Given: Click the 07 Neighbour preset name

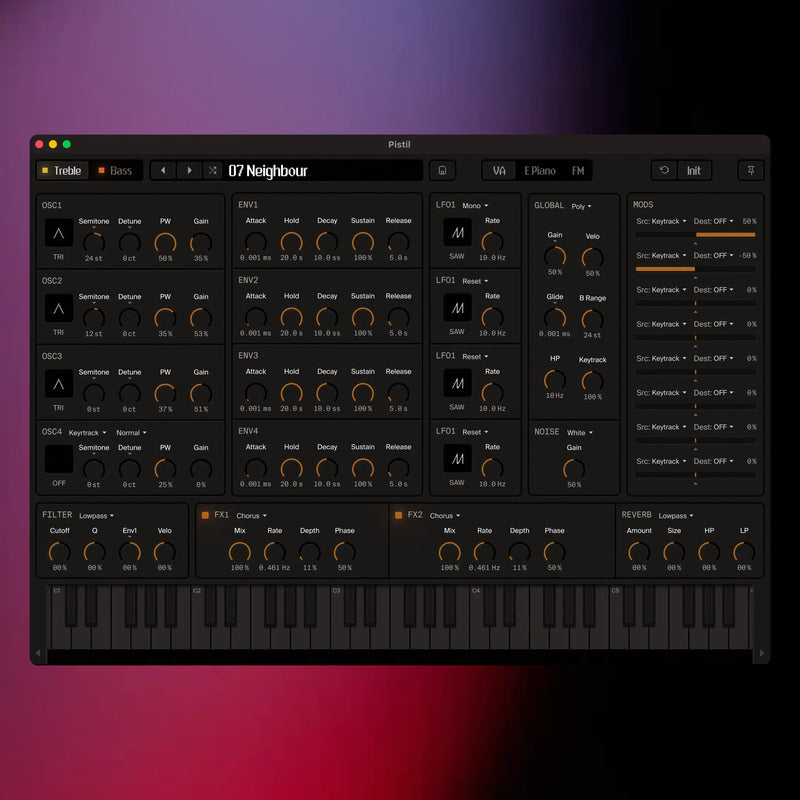Looking at the screenshot, I should [268, 171].
